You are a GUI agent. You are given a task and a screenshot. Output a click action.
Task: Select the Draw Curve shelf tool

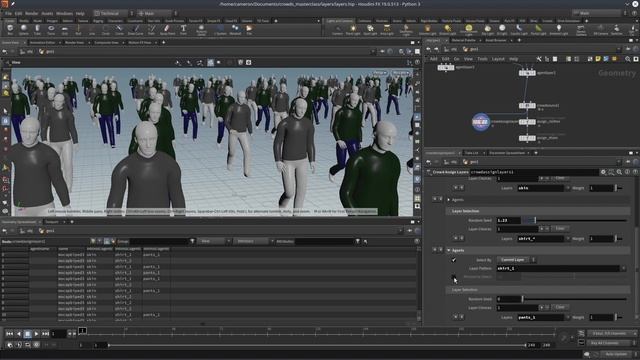[x=135, y=29]
